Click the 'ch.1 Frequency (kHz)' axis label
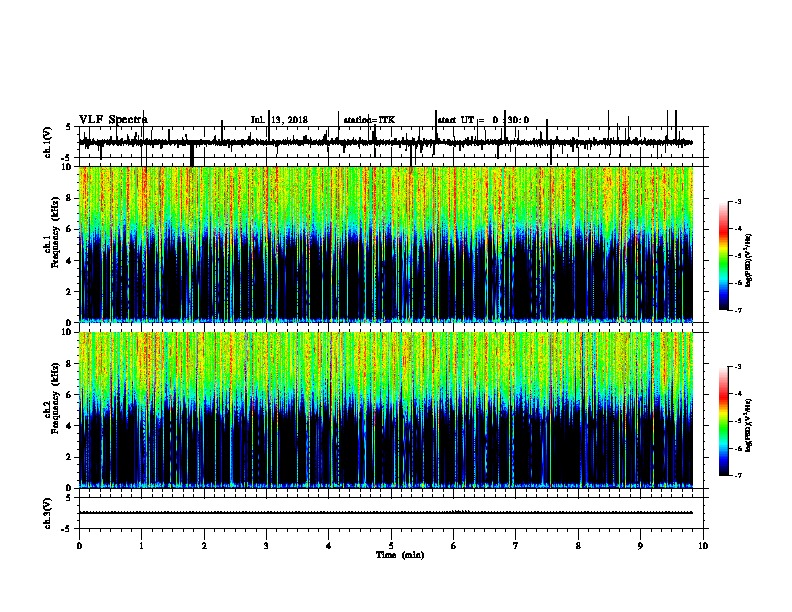Viewport: 792px width, 612px height. coord(52,232)
